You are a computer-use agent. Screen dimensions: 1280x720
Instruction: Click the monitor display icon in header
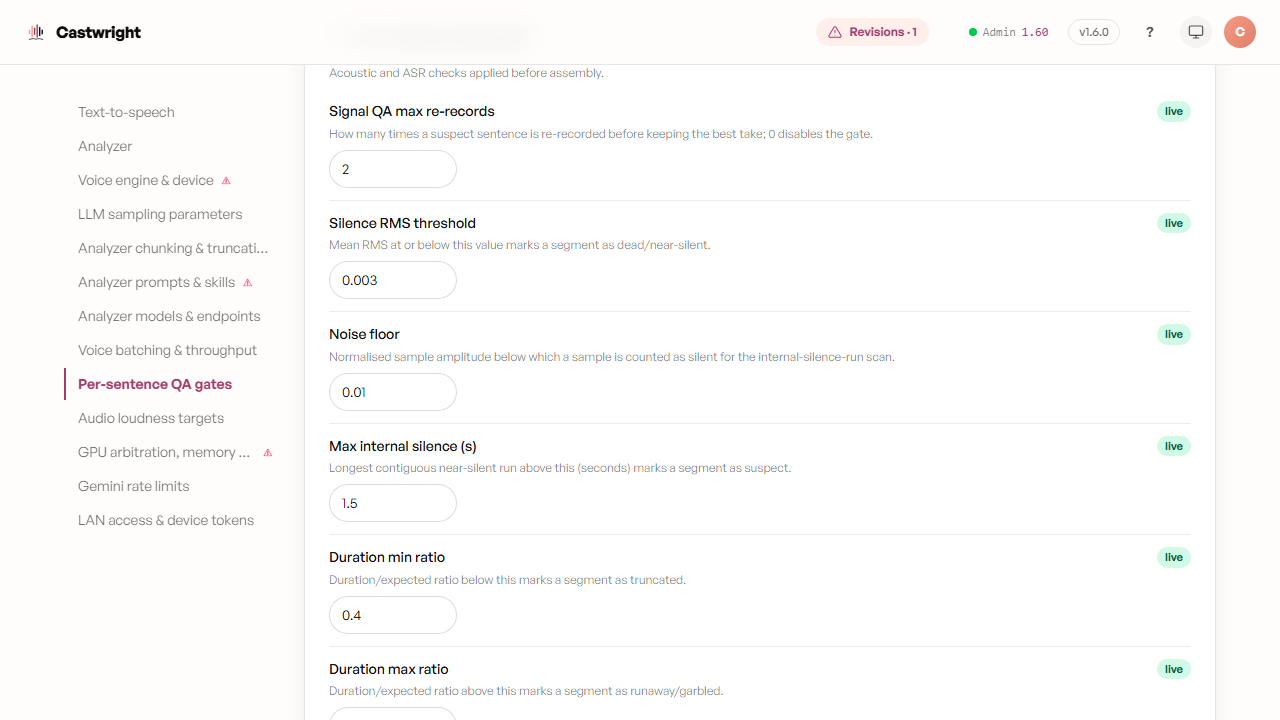pos(1196,32)
